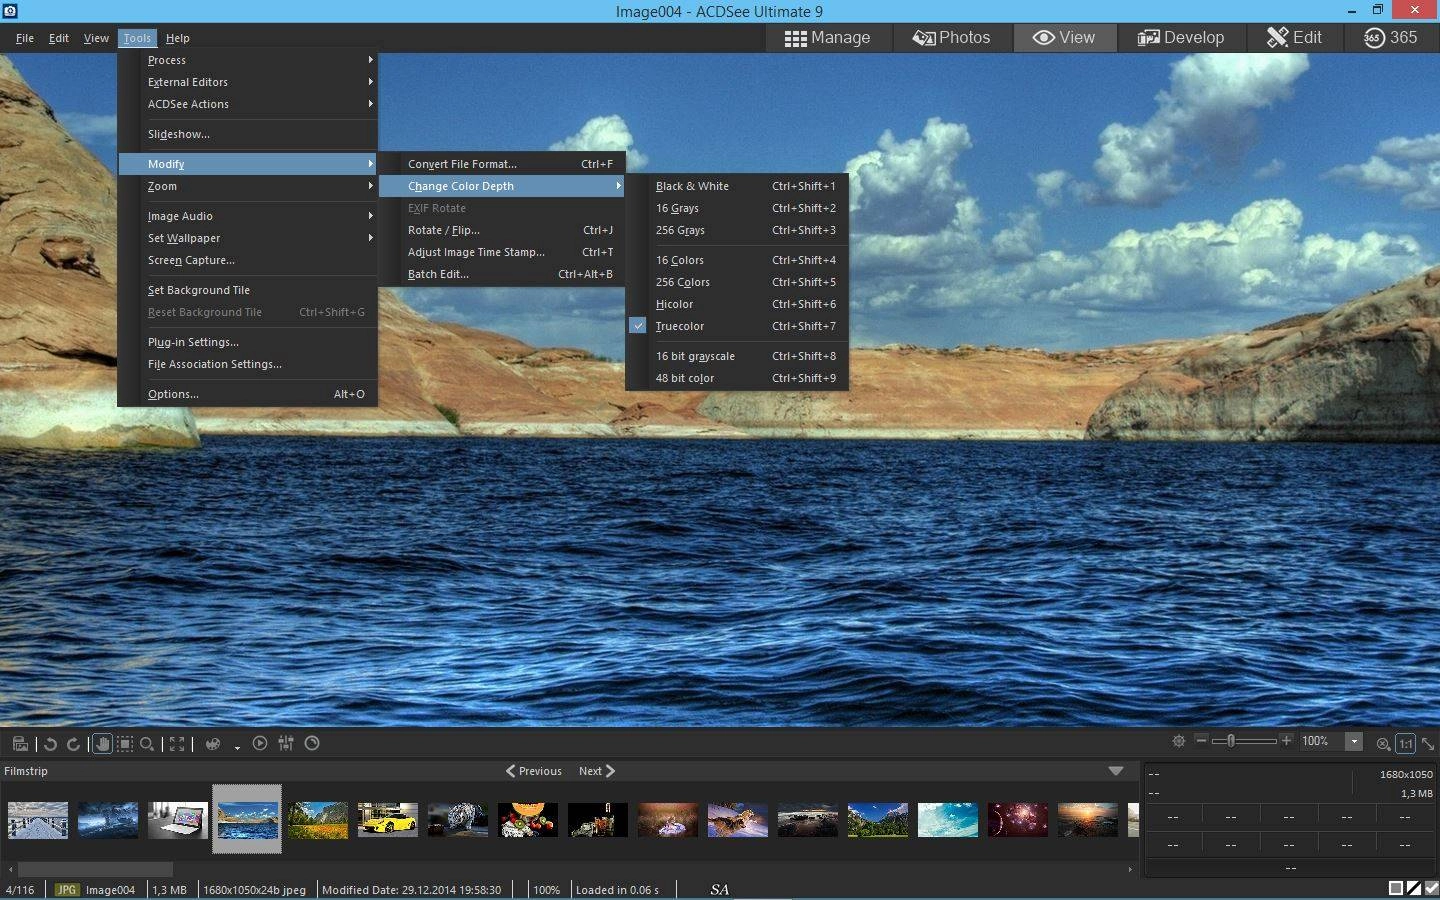
Task: Select Black & White color depth
Action: point(737,186)
